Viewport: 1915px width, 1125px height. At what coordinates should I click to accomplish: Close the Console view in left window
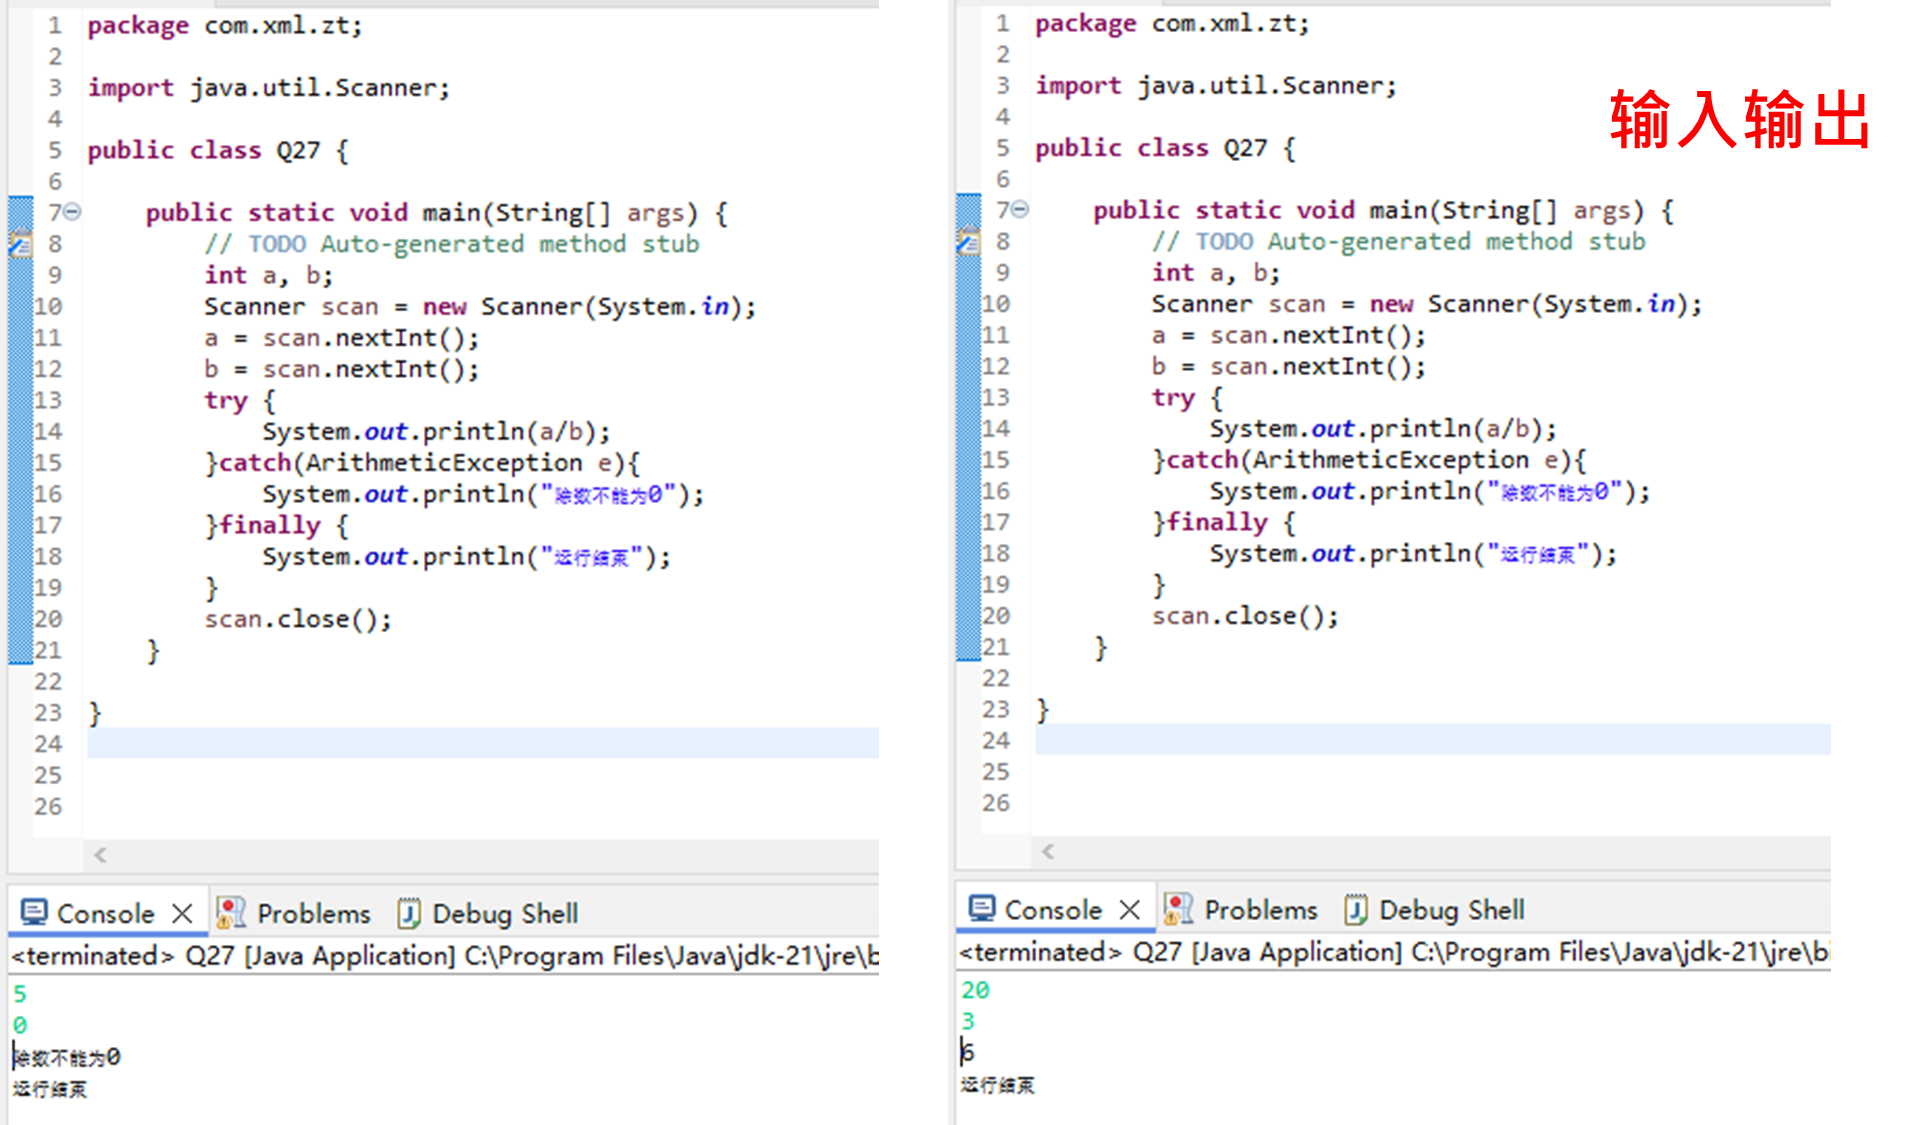182,913
